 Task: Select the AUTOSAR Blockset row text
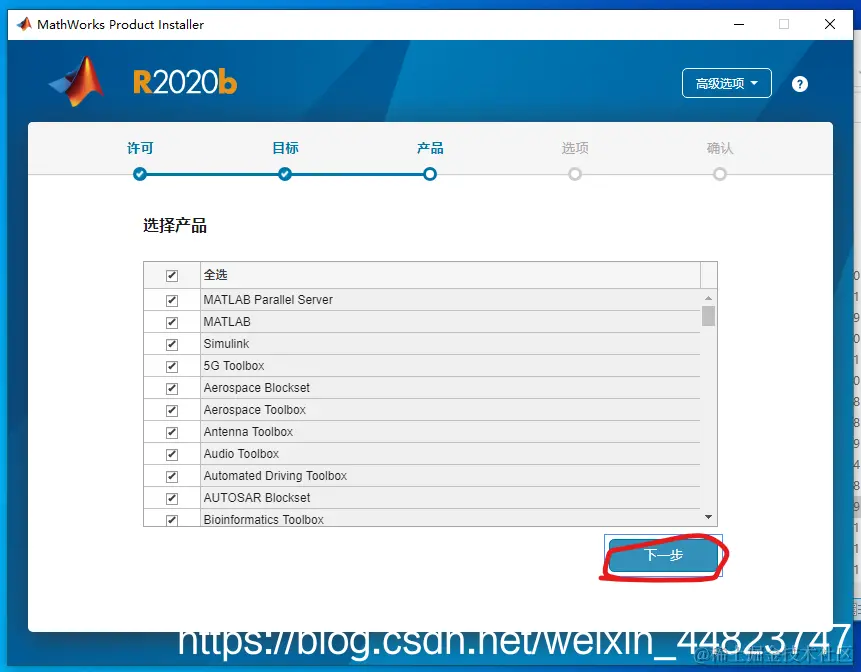257,497
